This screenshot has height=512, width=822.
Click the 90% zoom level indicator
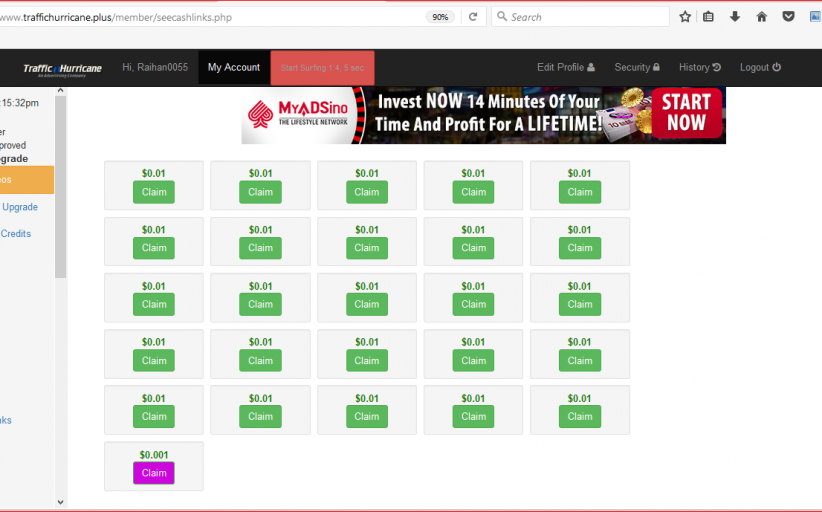[439, 17]
